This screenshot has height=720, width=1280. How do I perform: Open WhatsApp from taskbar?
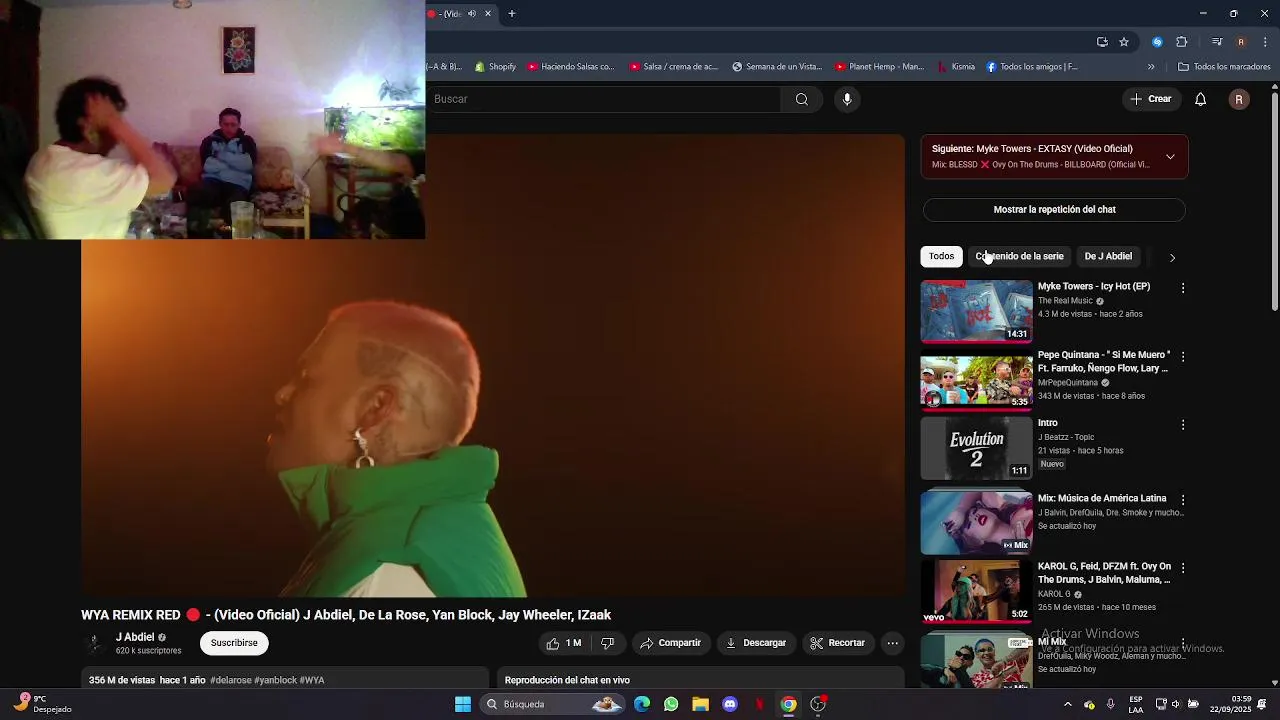click(x=671, y=704)
